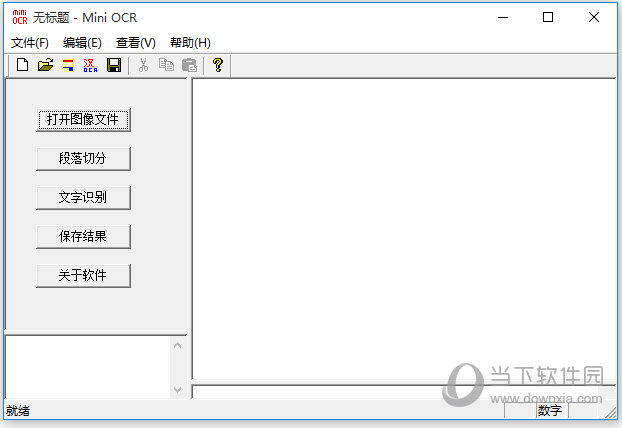Click the Open folder toolbar icon
The image size is (622, 428).
click(45, 65)
